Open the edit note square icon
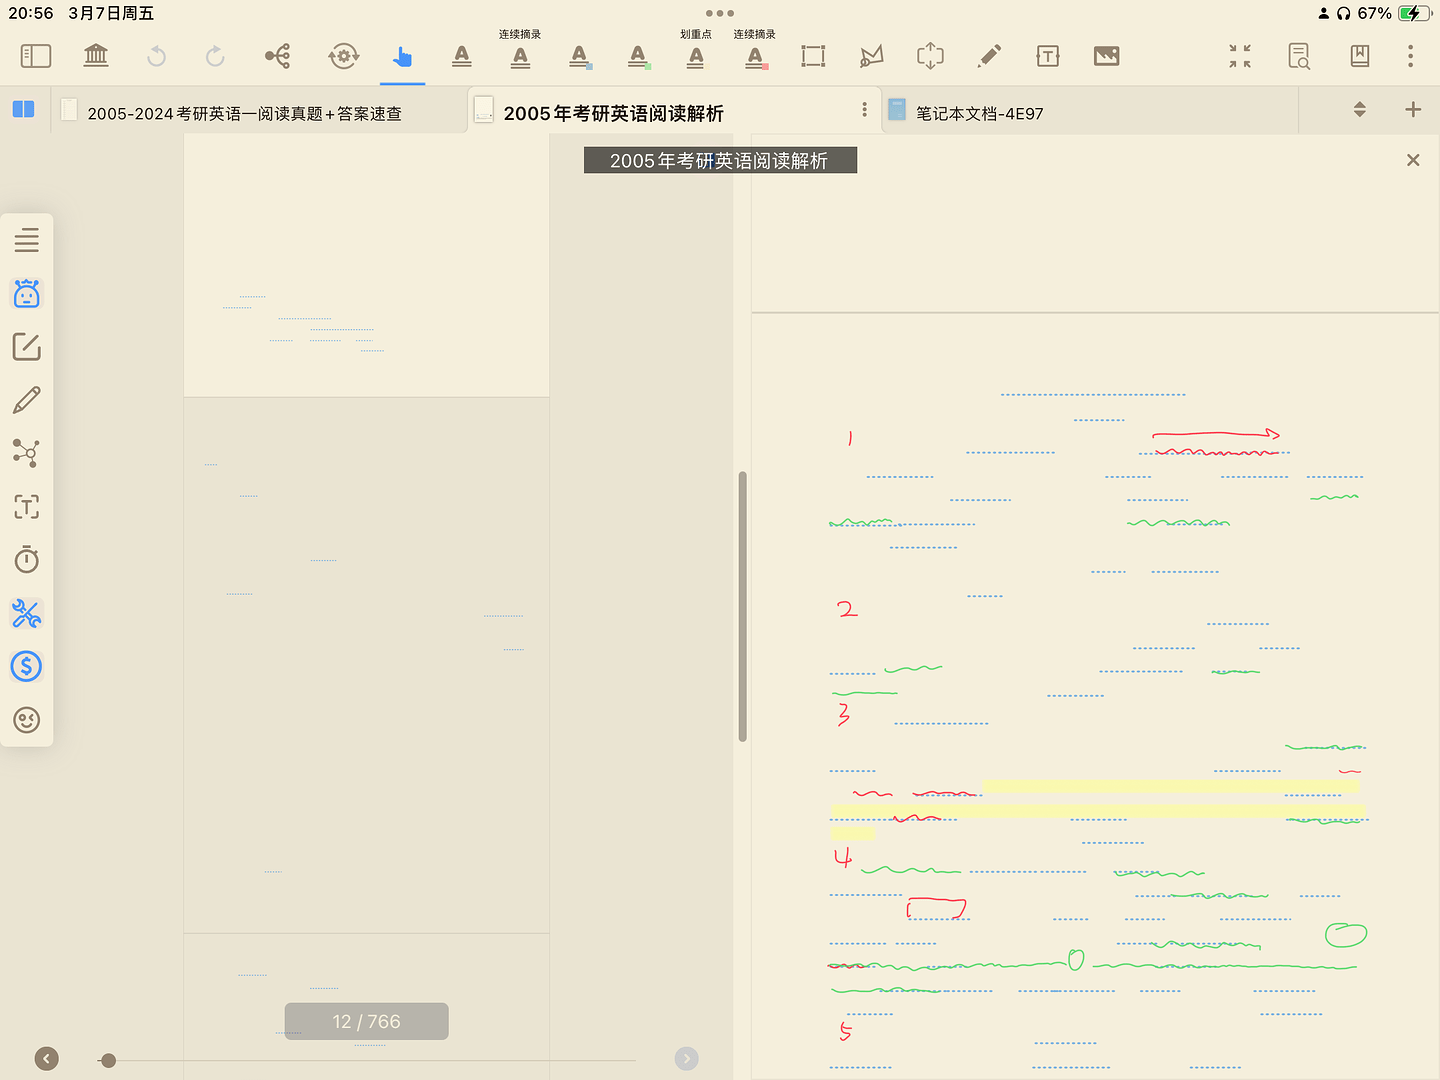1440x1080 pixels. pos(27,347)
